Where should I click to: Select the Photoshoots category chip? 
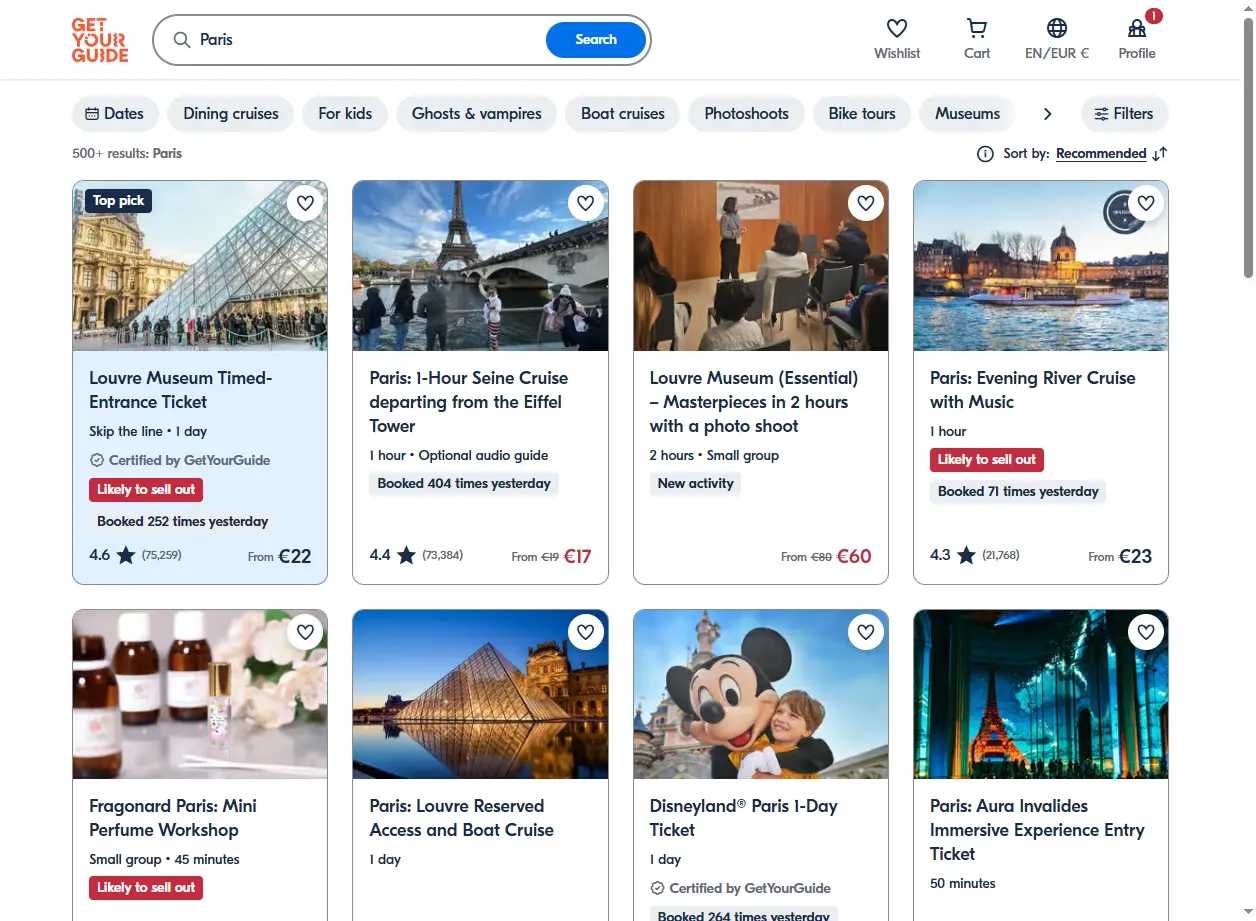(x=747, y=113)
